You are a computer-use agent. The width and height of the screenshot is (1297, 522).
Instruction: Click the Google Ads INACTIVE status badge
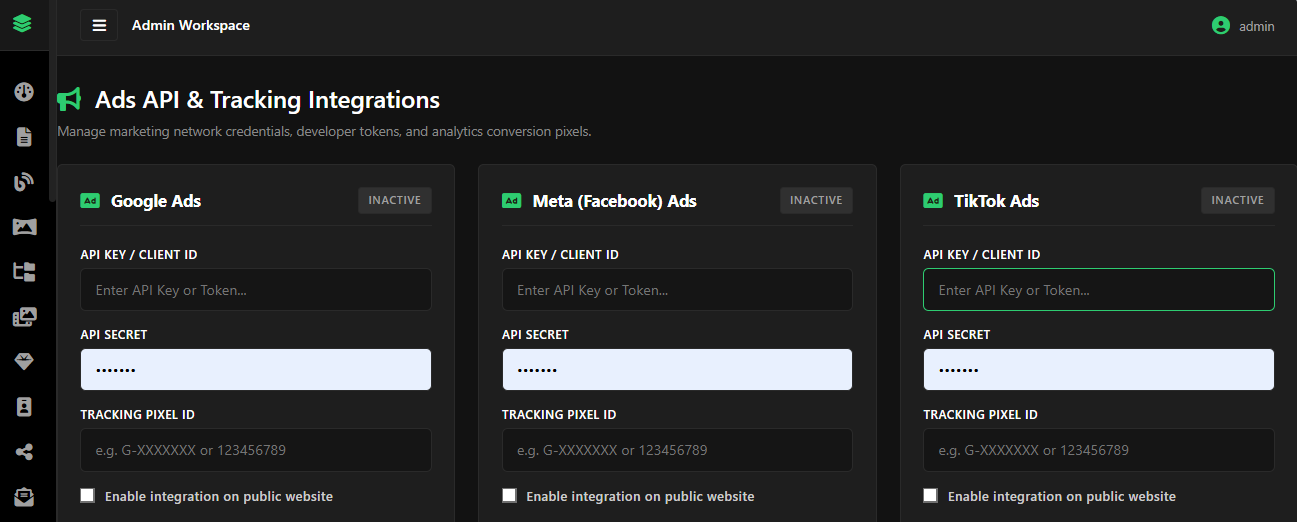pyautogui.click(x=395, y=200)
